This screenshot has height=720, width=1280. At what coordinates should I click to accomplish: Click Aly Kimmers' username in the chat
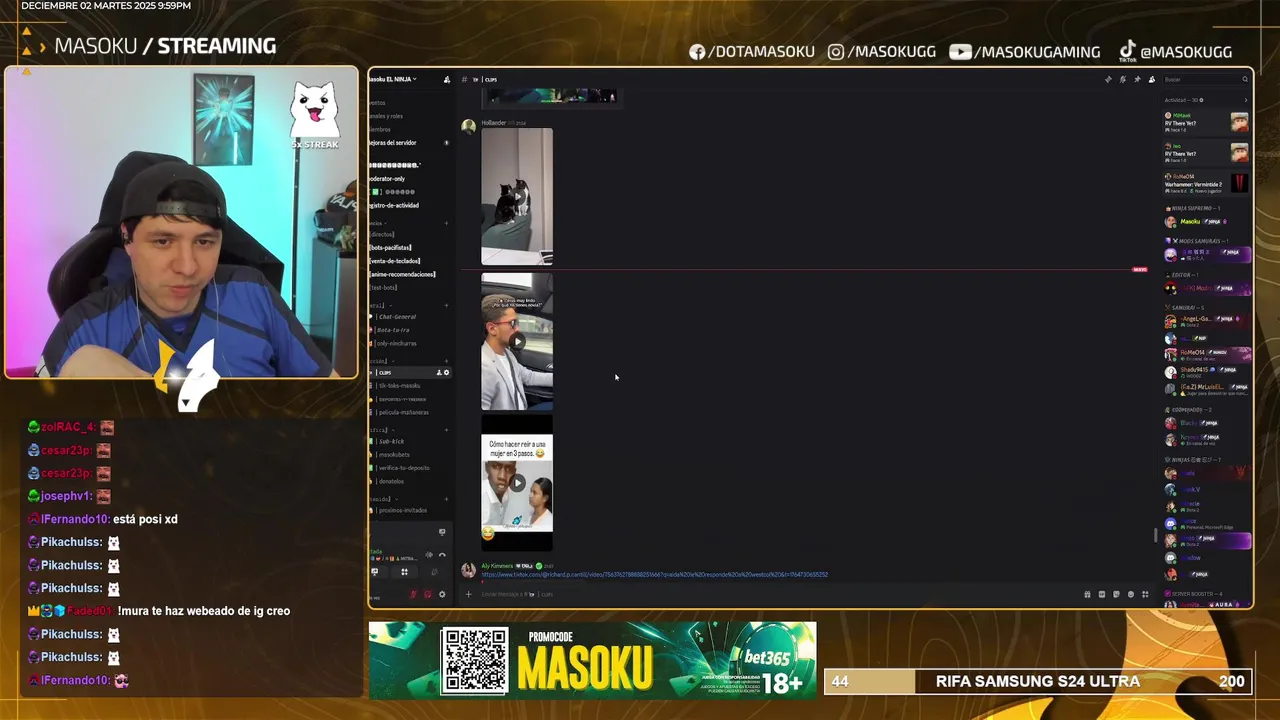coord(497,566)
